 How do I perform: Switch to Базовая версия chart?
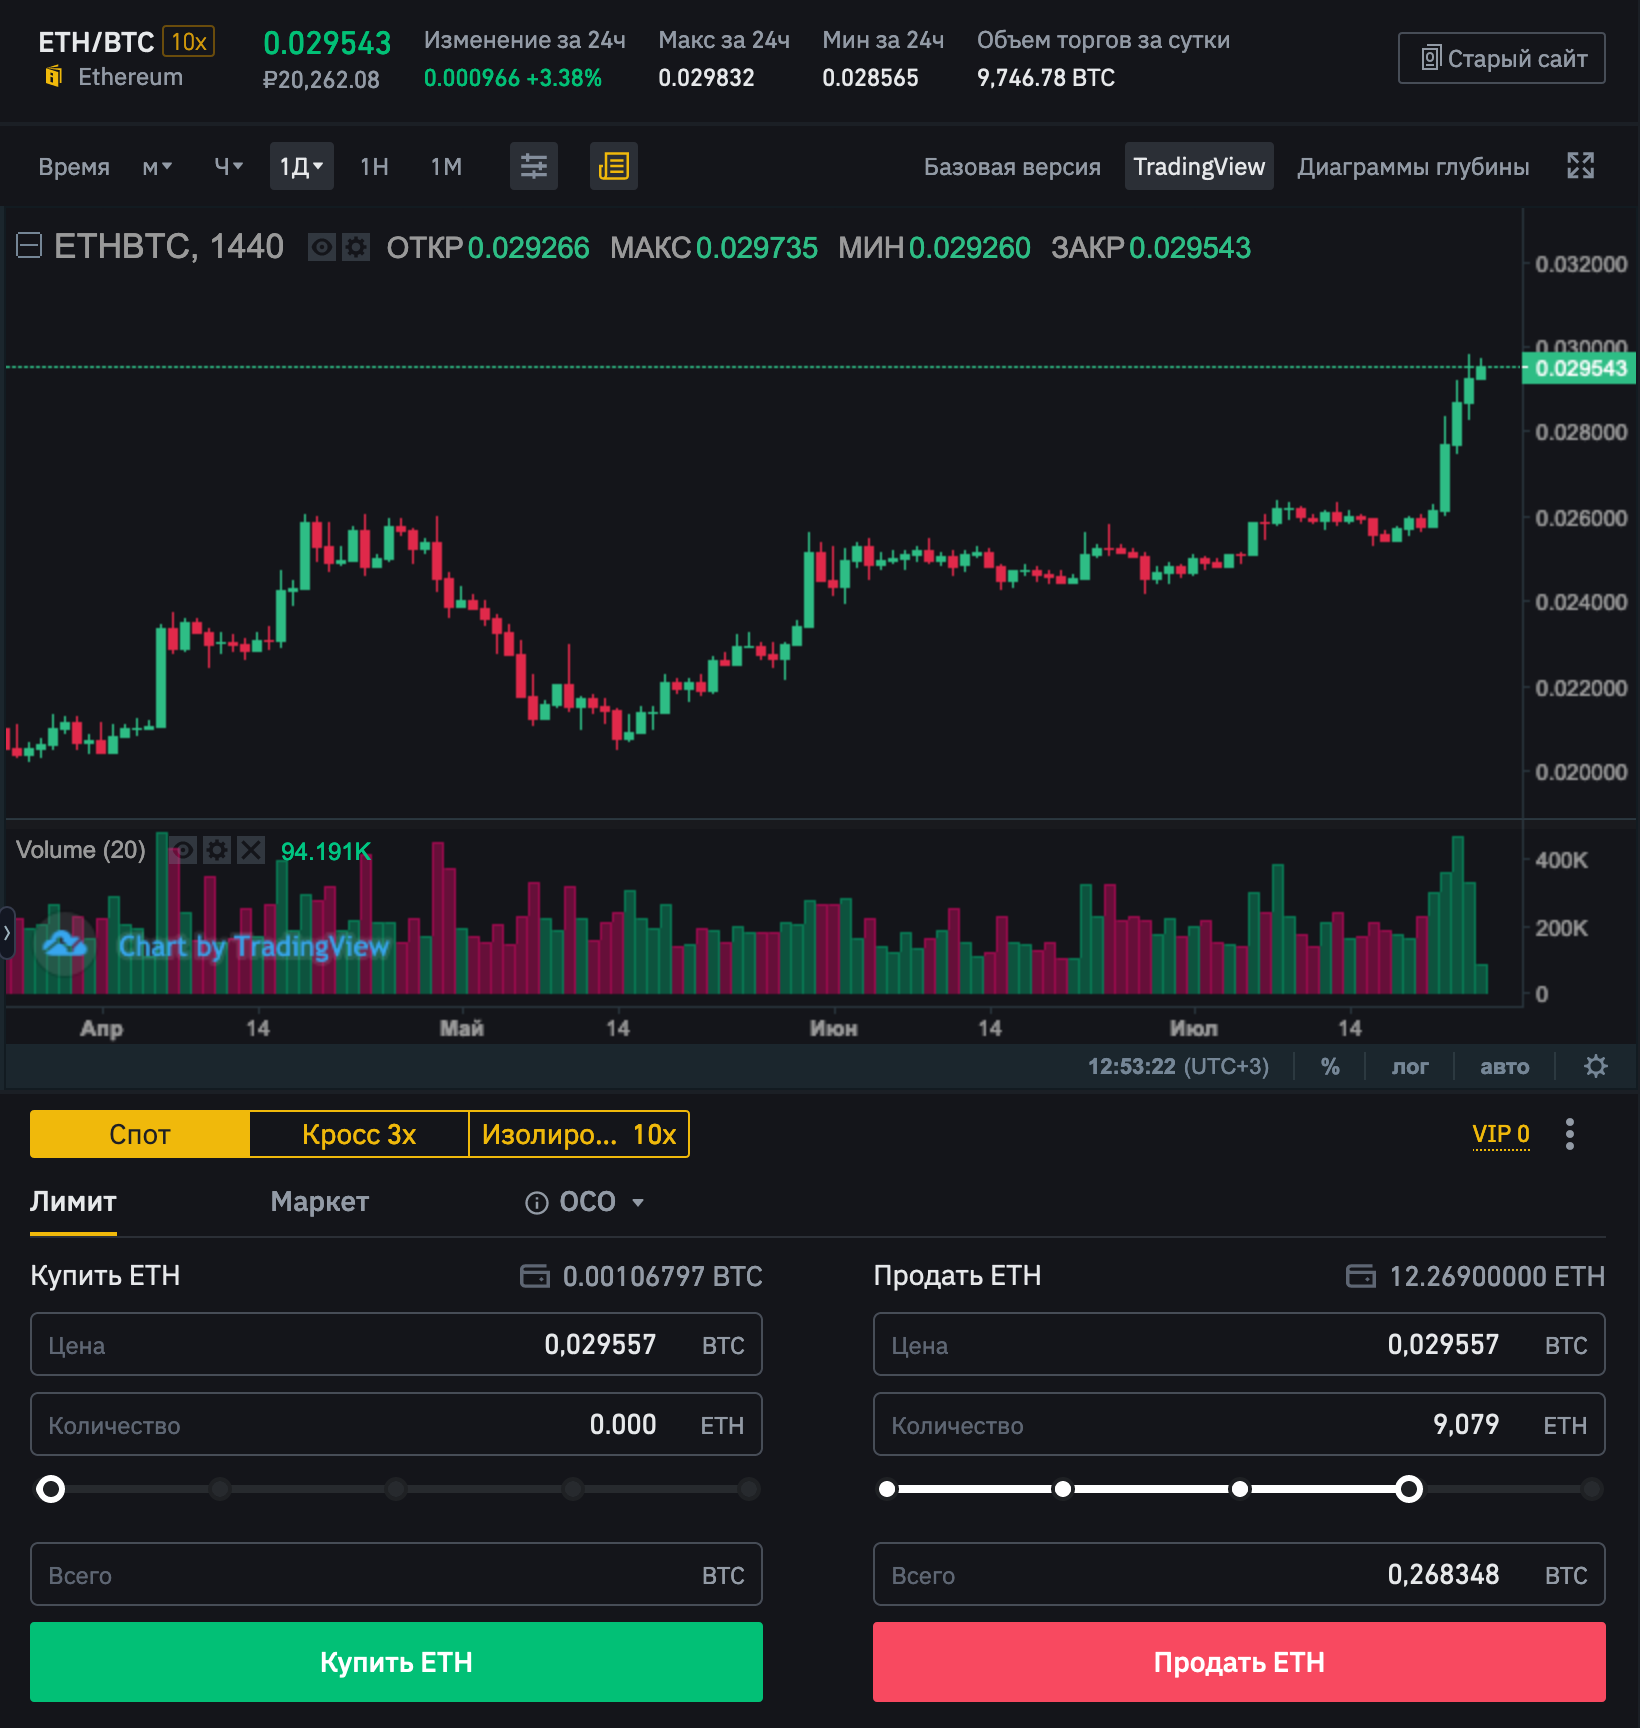pyautogui.click(x=1012, y=166)
